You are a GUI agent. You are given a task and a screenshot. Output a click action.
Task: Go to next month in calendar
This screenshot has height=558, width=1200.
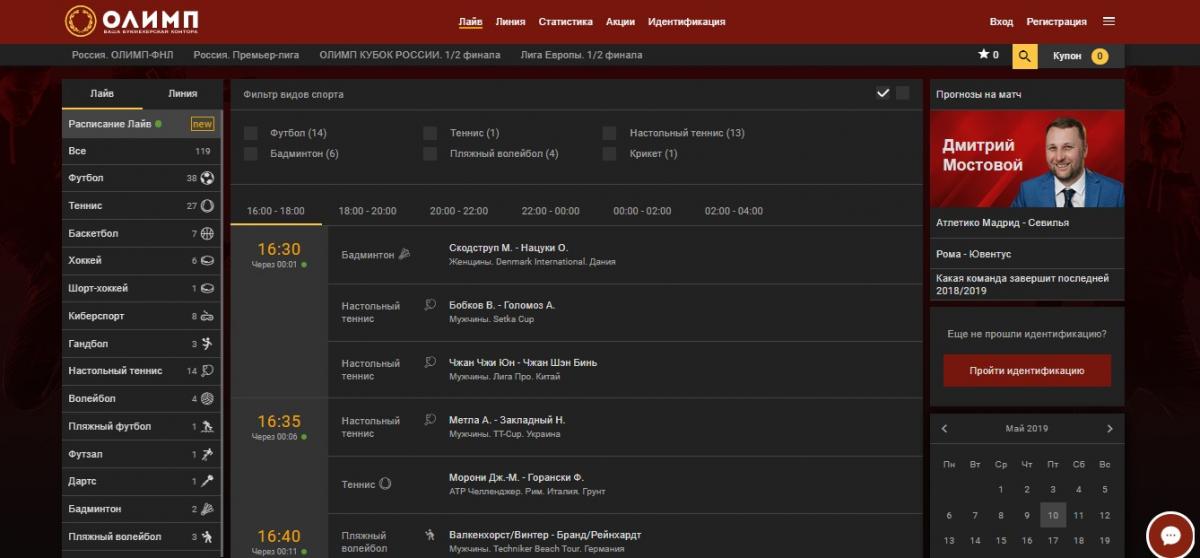click(1109, 429)
